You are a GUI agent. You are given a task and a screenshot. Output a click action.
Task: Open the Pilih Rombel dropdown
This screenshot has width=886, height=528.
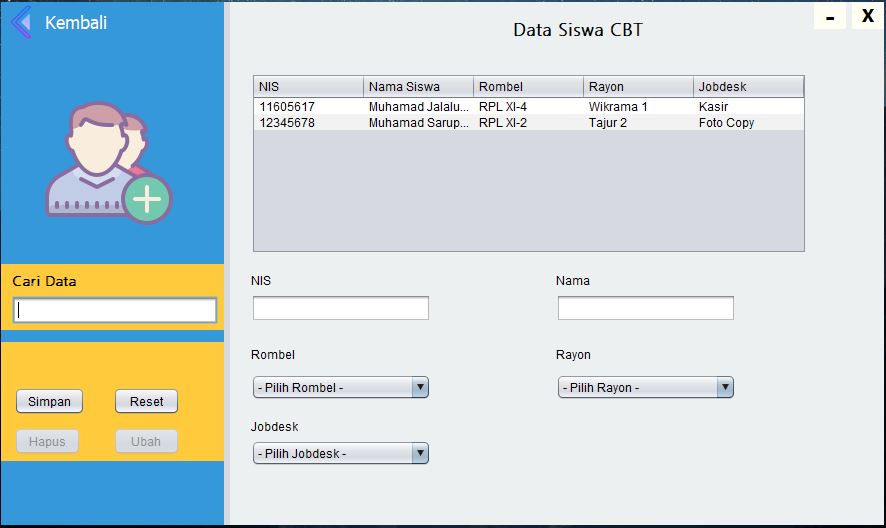point(341,387)
